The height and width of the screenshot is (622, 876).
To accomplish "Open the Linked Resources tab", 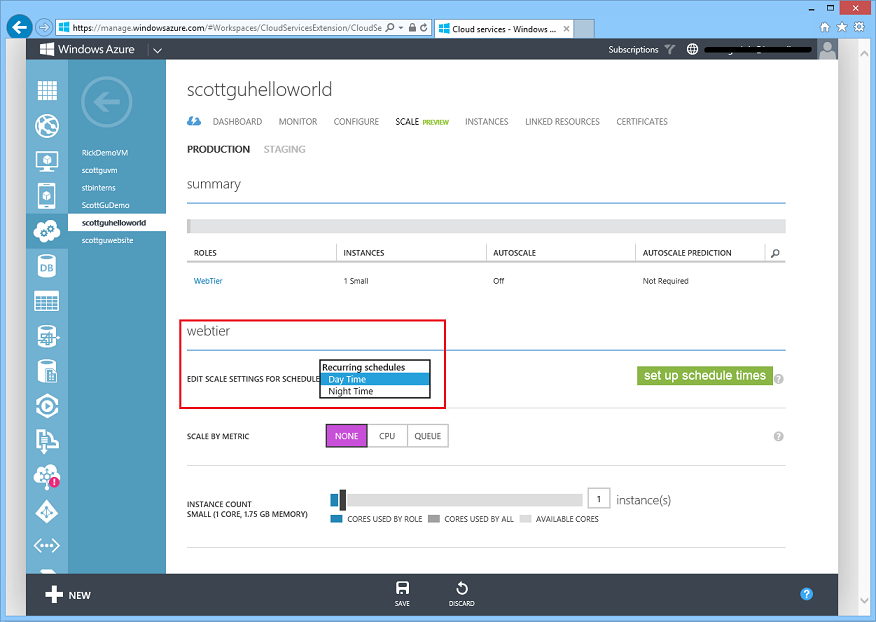I will (562, 121).
